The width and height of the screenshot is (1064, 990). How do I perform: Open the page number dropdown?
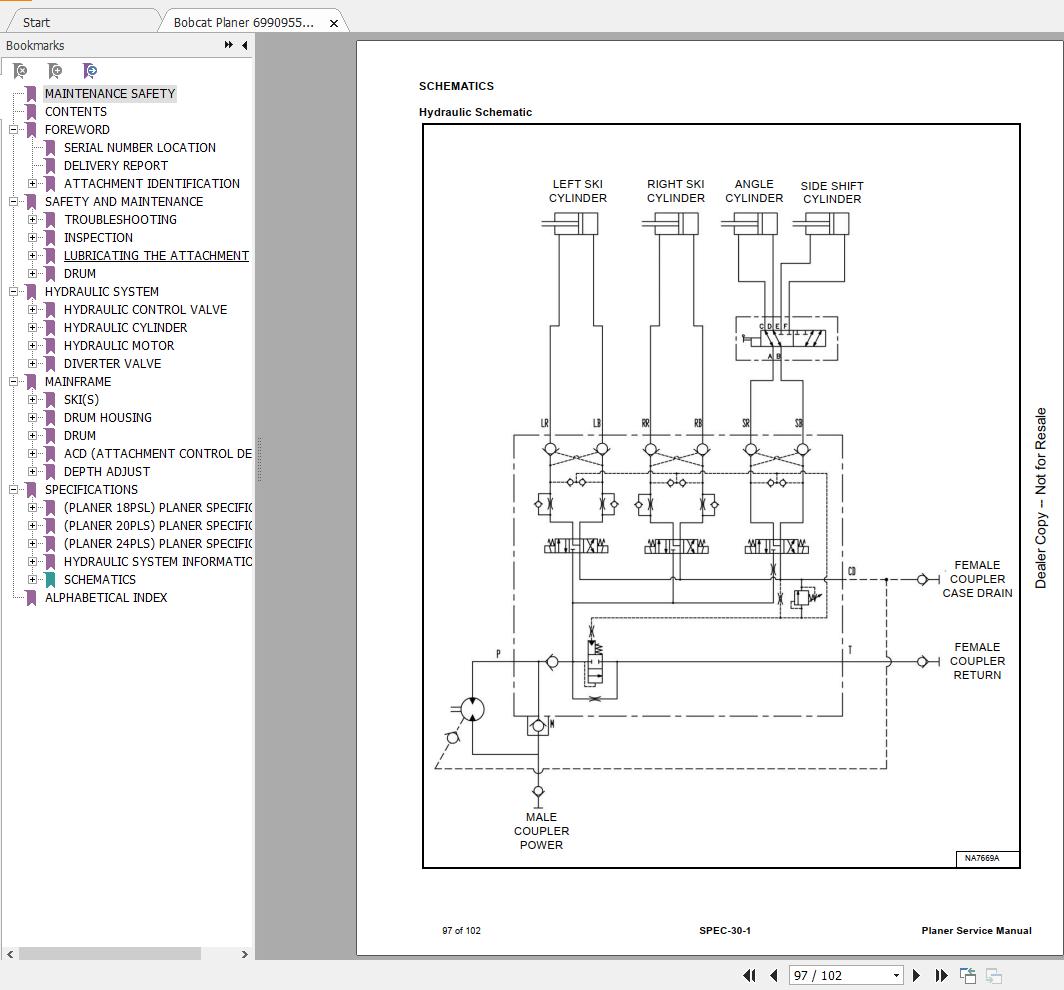pos(896,975)
